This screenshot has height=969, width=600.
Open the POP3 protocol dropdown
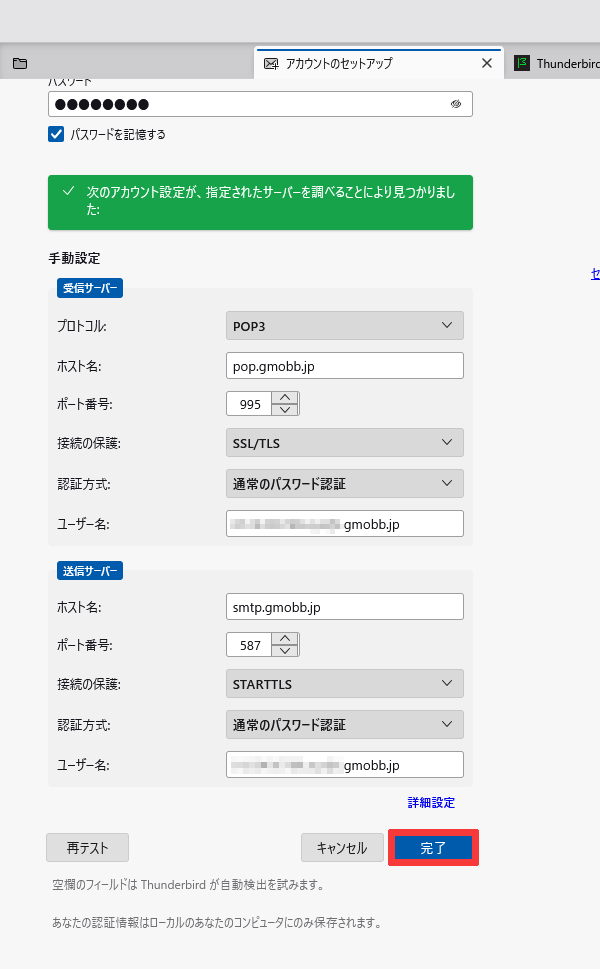pyautogui.click(x=345, y=326)
